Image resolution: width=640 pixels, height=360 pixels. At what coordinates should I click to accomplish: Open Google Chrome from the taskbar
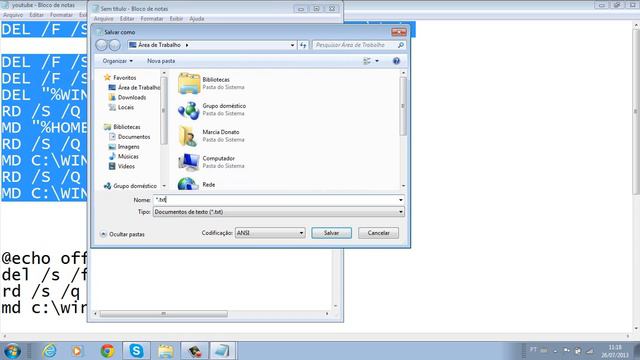click(107, 351)
